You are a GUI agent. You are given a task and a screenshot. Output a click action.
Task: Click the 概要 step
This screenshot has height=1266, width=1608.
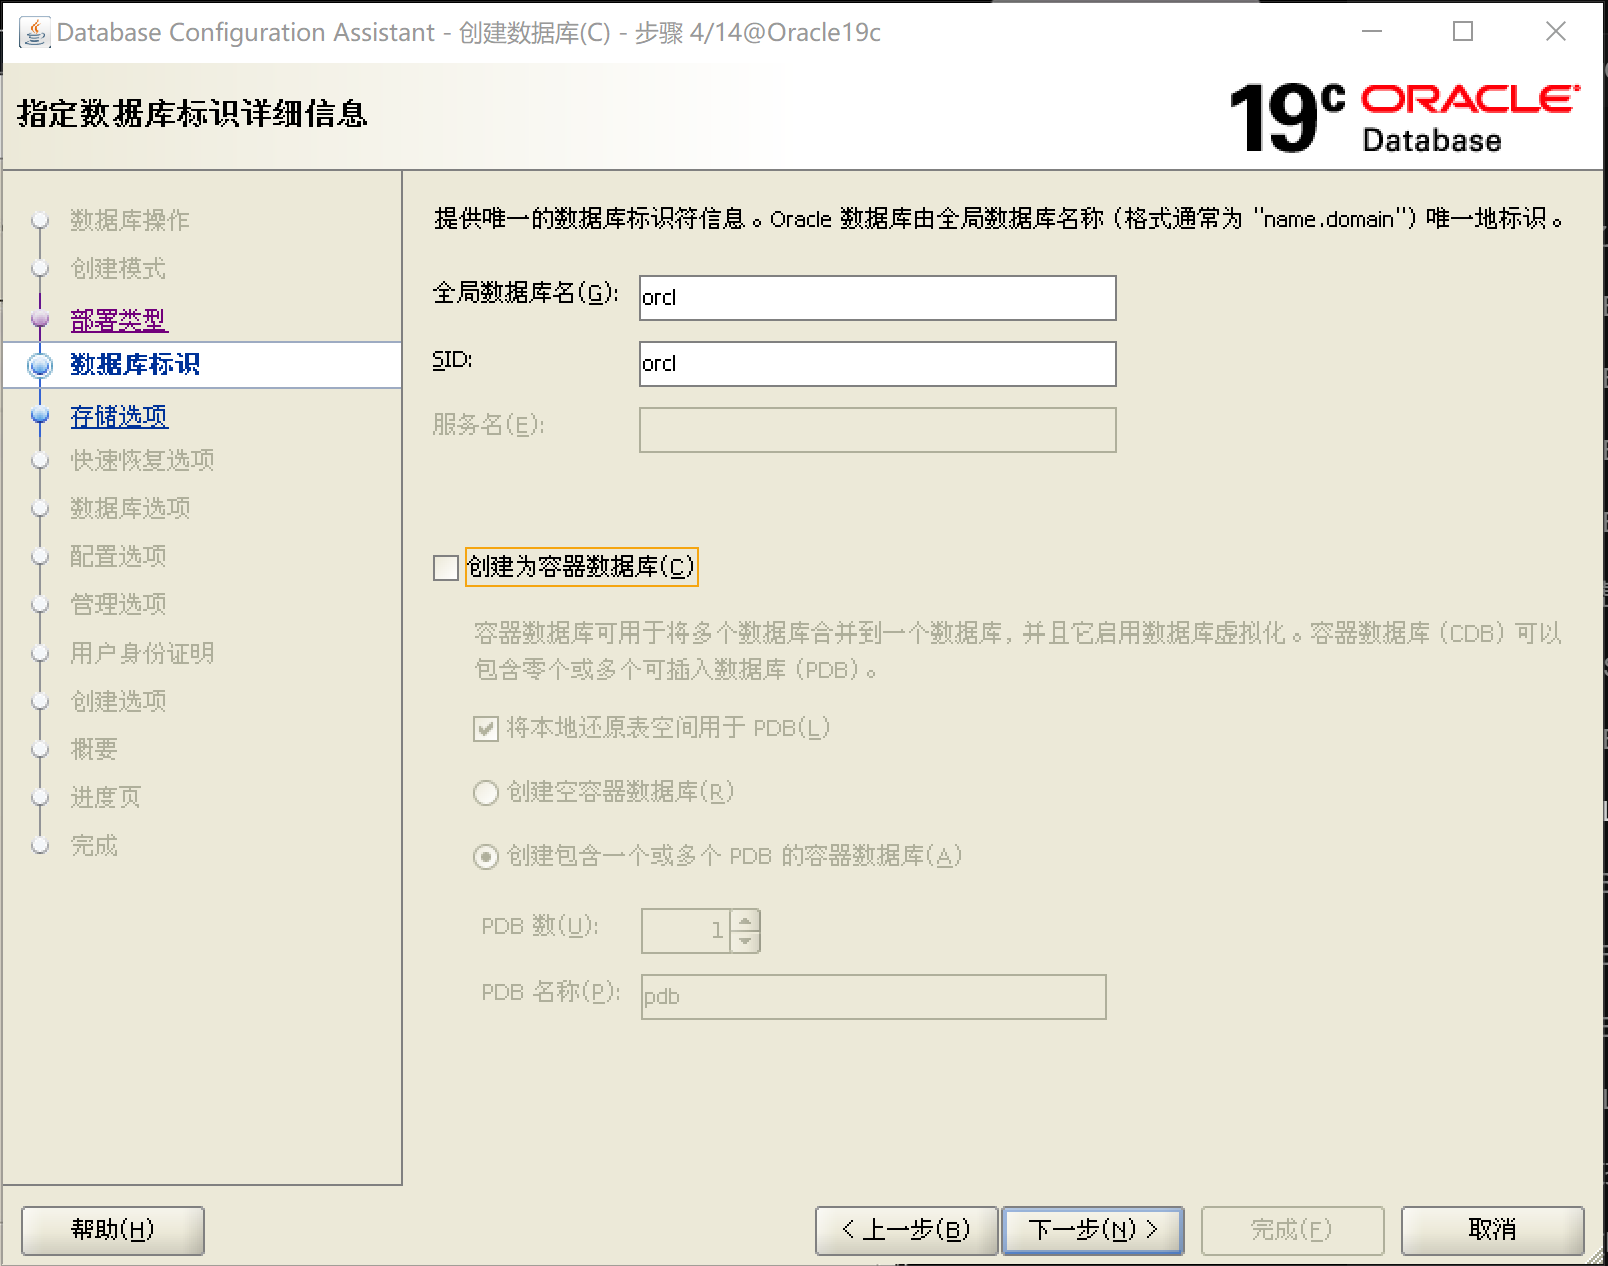[x=94, y=749]
